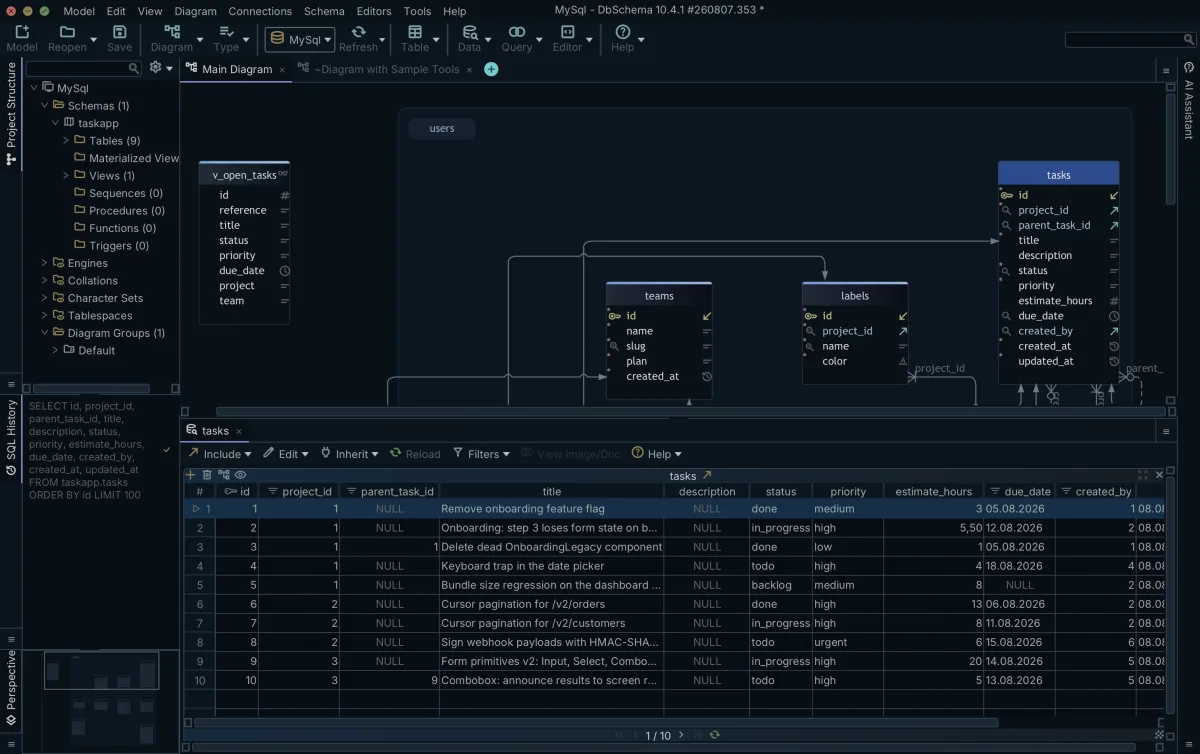This screenshot has height=754, width=1200.
Task: Add a new diagram tab with plus icon
Action: pyautogui.click(x=491, y=69)
